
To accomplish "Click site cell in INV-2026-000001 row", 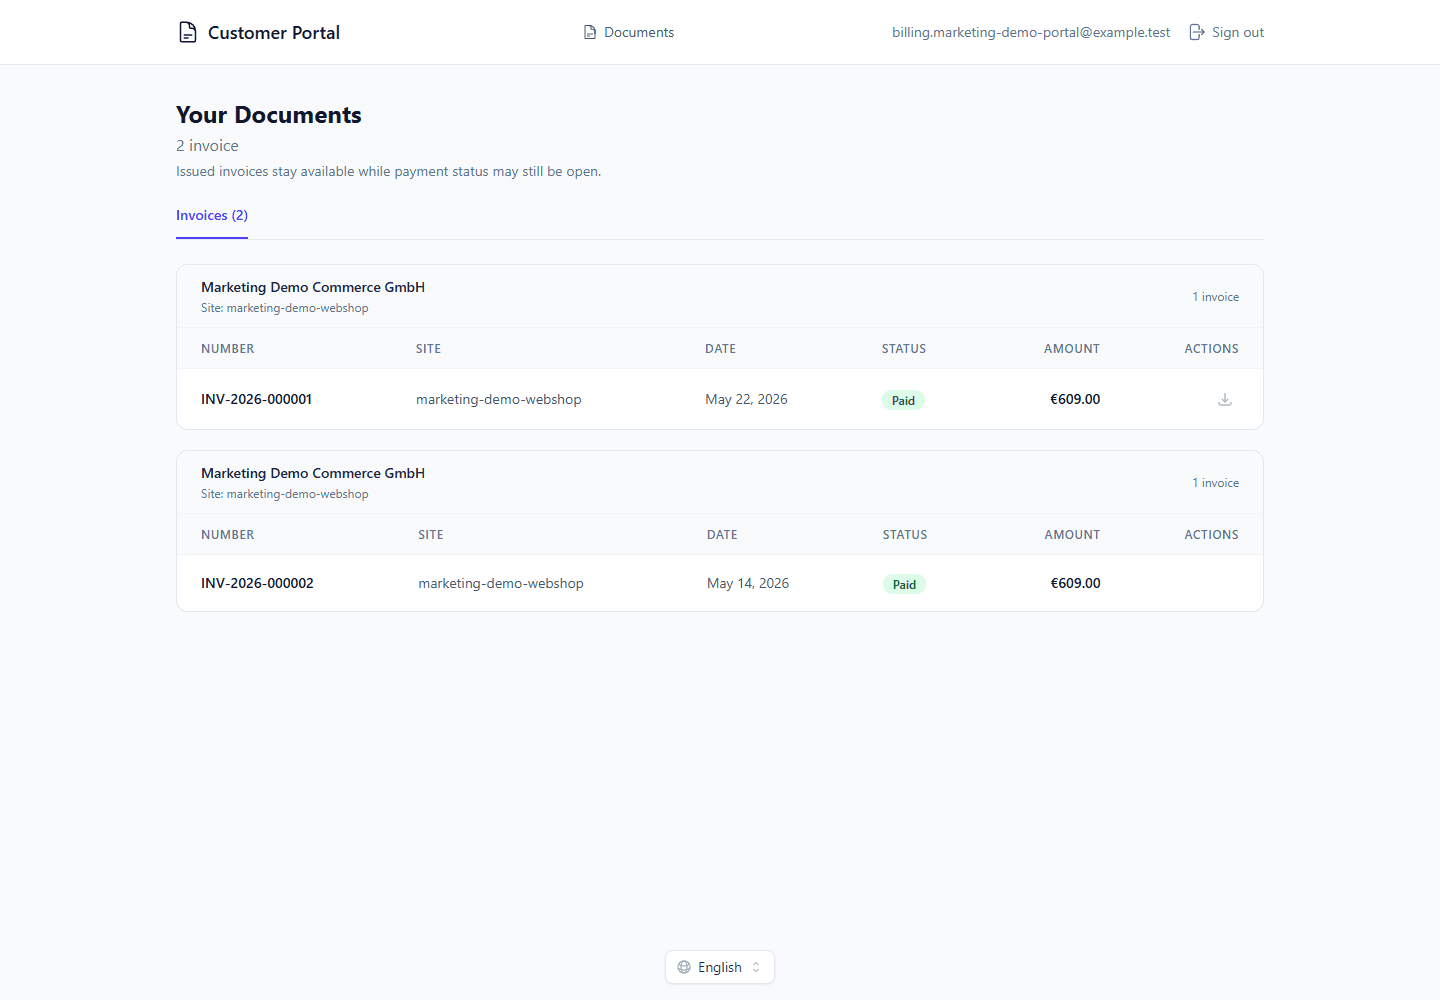I will pos(499,399).
